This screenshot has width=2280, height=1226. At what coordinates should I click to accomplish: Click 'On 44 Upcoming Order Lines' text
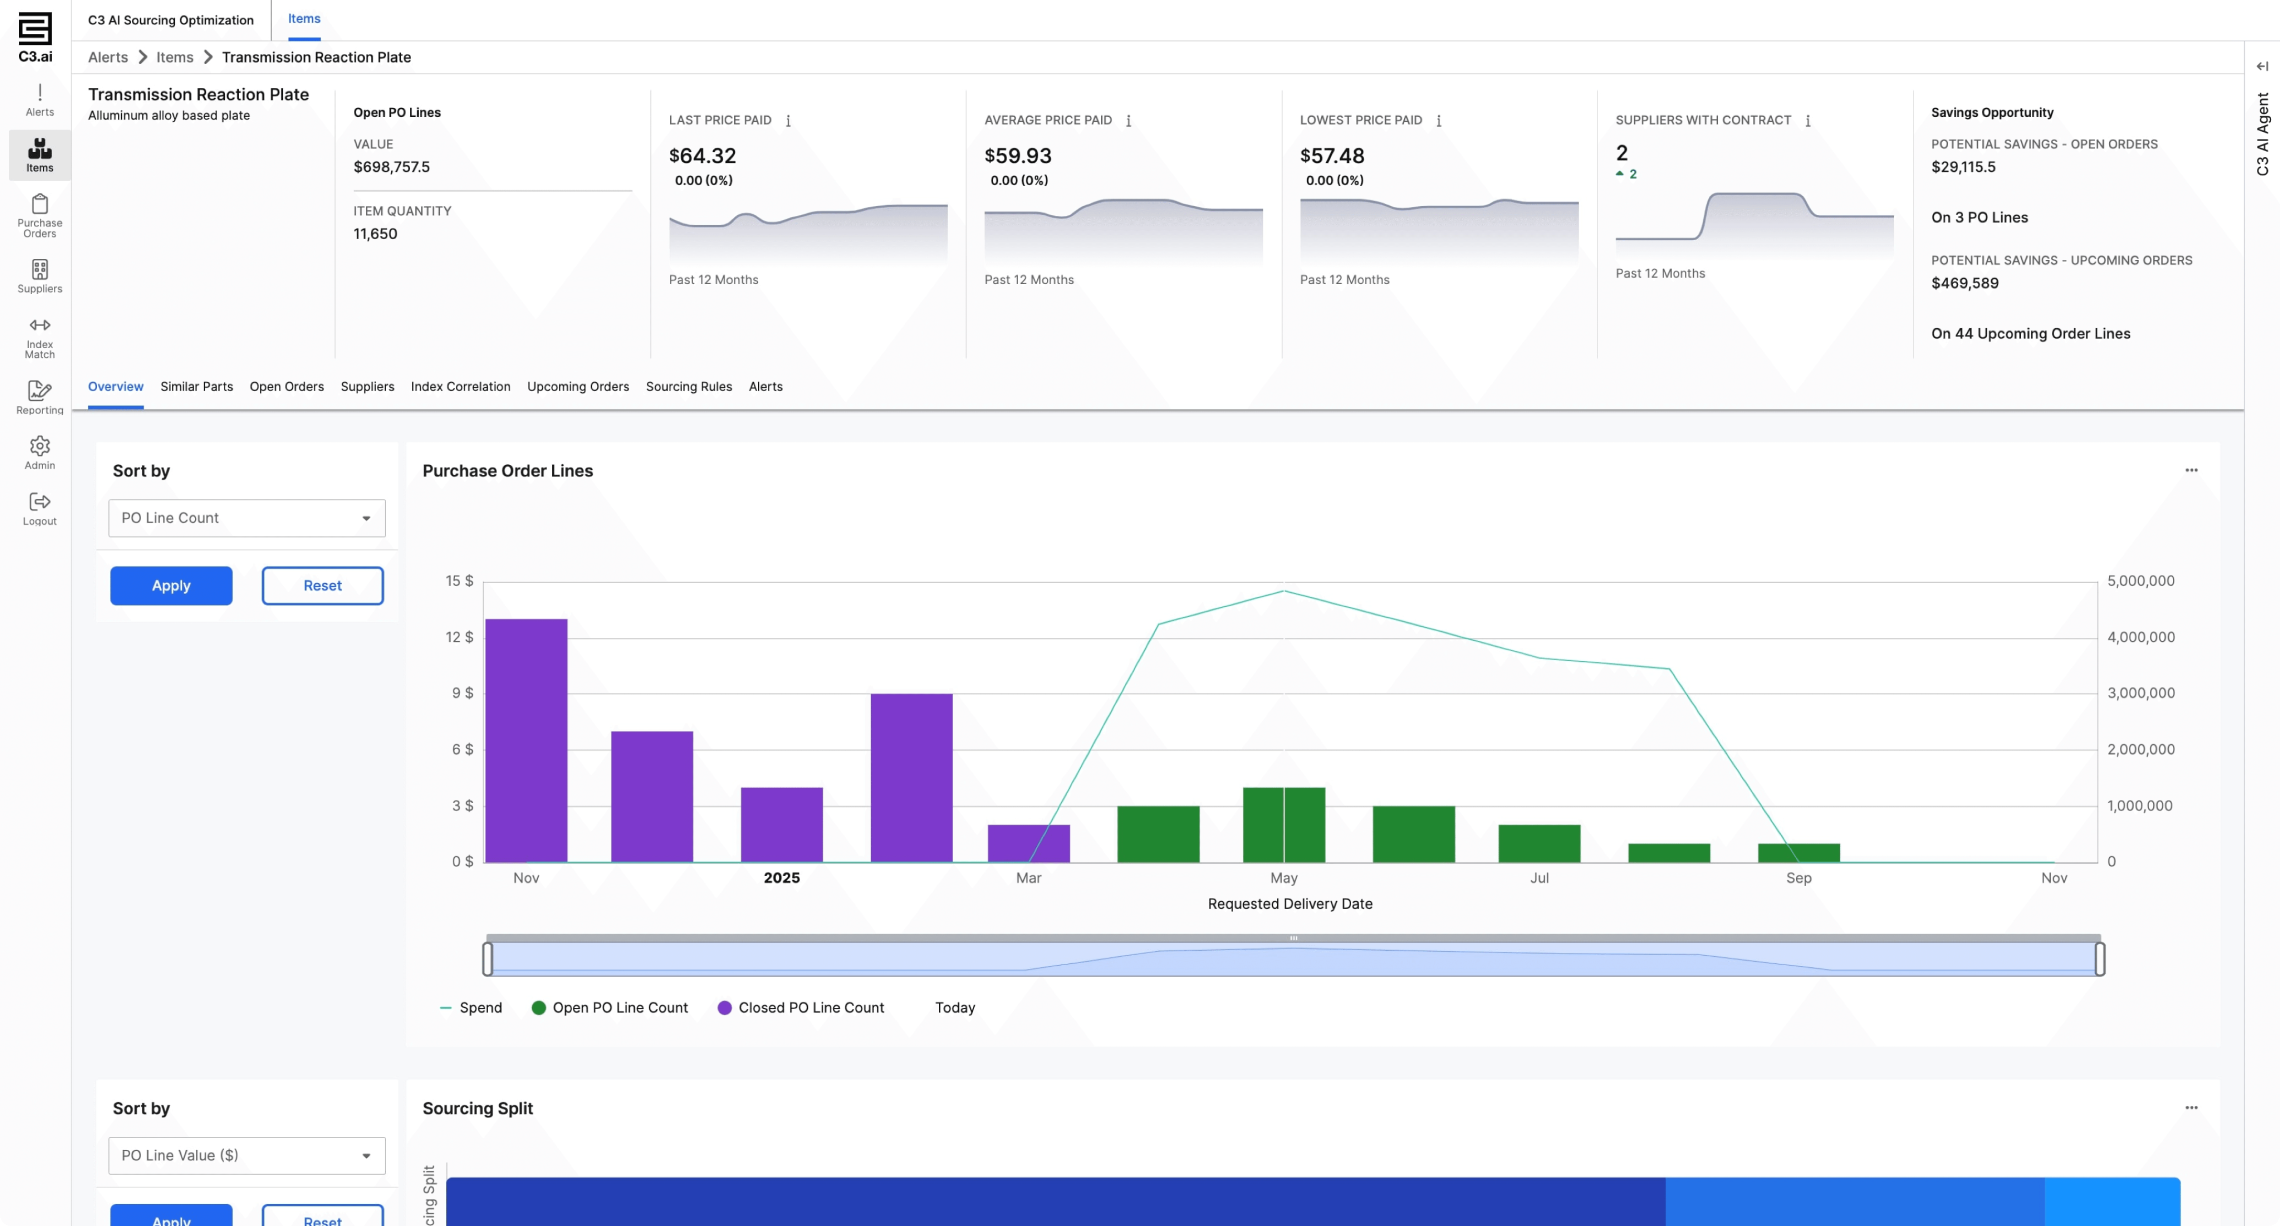(x=2030, y=333)
